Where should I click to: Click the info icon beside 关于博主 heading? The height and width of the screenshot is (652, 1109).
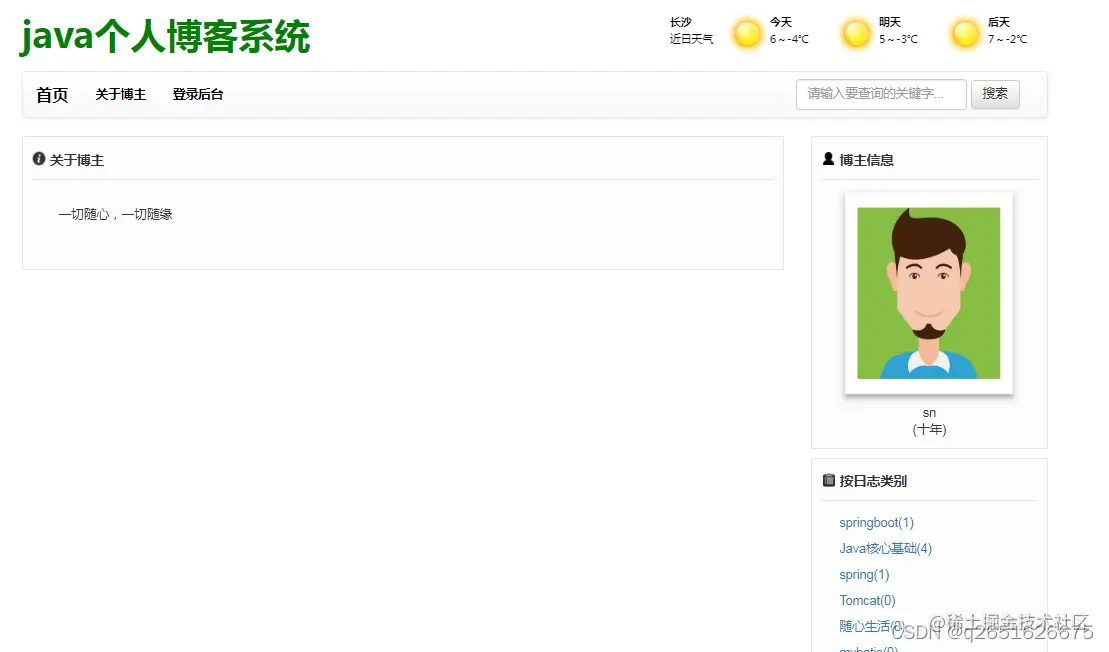click(x=39, y=159)
